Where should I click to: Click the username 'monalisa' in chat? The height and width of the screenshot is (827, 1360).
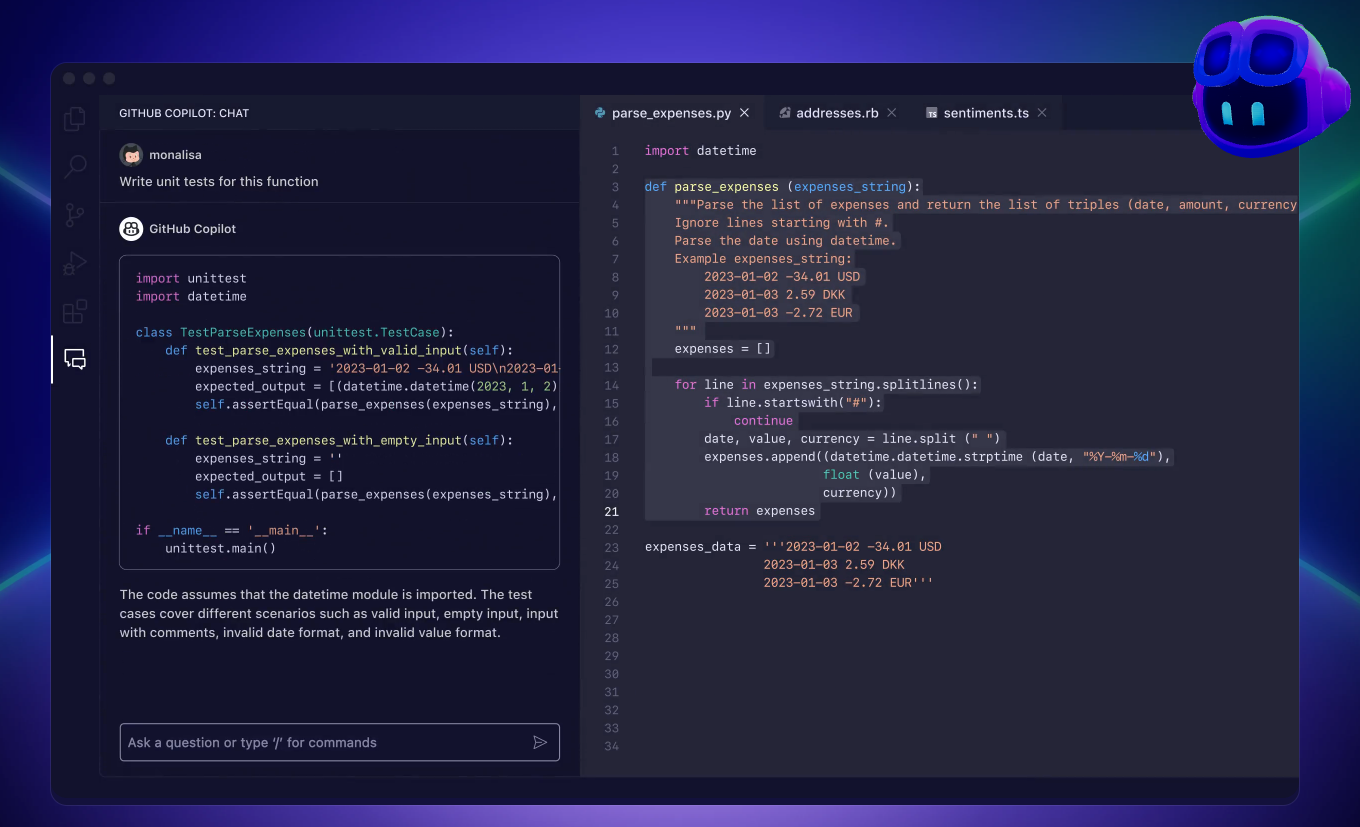[x=175, y=155]
